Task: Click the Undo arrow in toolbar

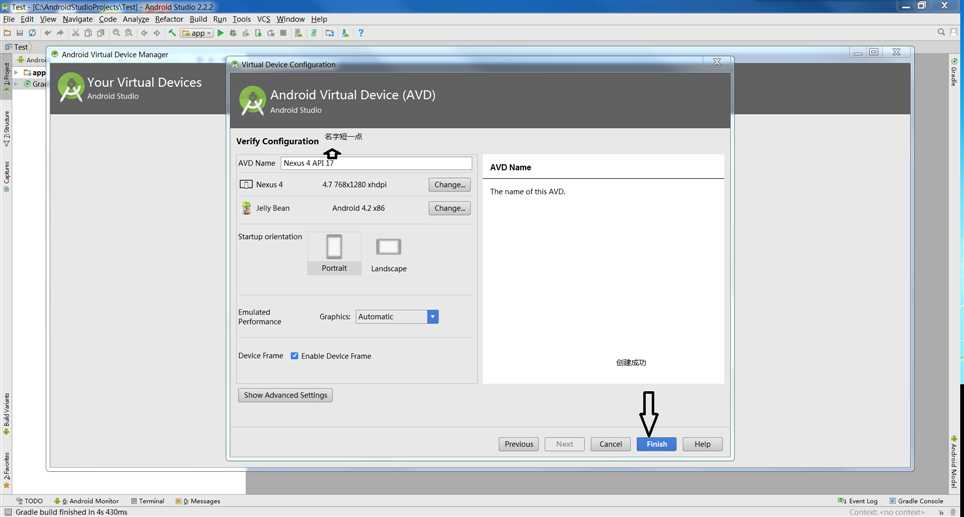Action: pos(48,33)
